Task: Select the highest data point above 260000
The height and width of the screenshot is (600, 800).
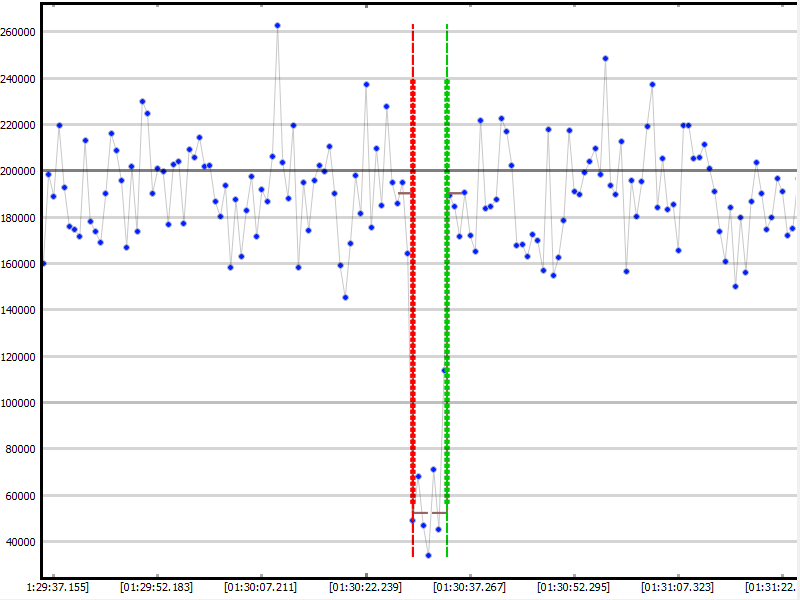Action: coord(277,26)
